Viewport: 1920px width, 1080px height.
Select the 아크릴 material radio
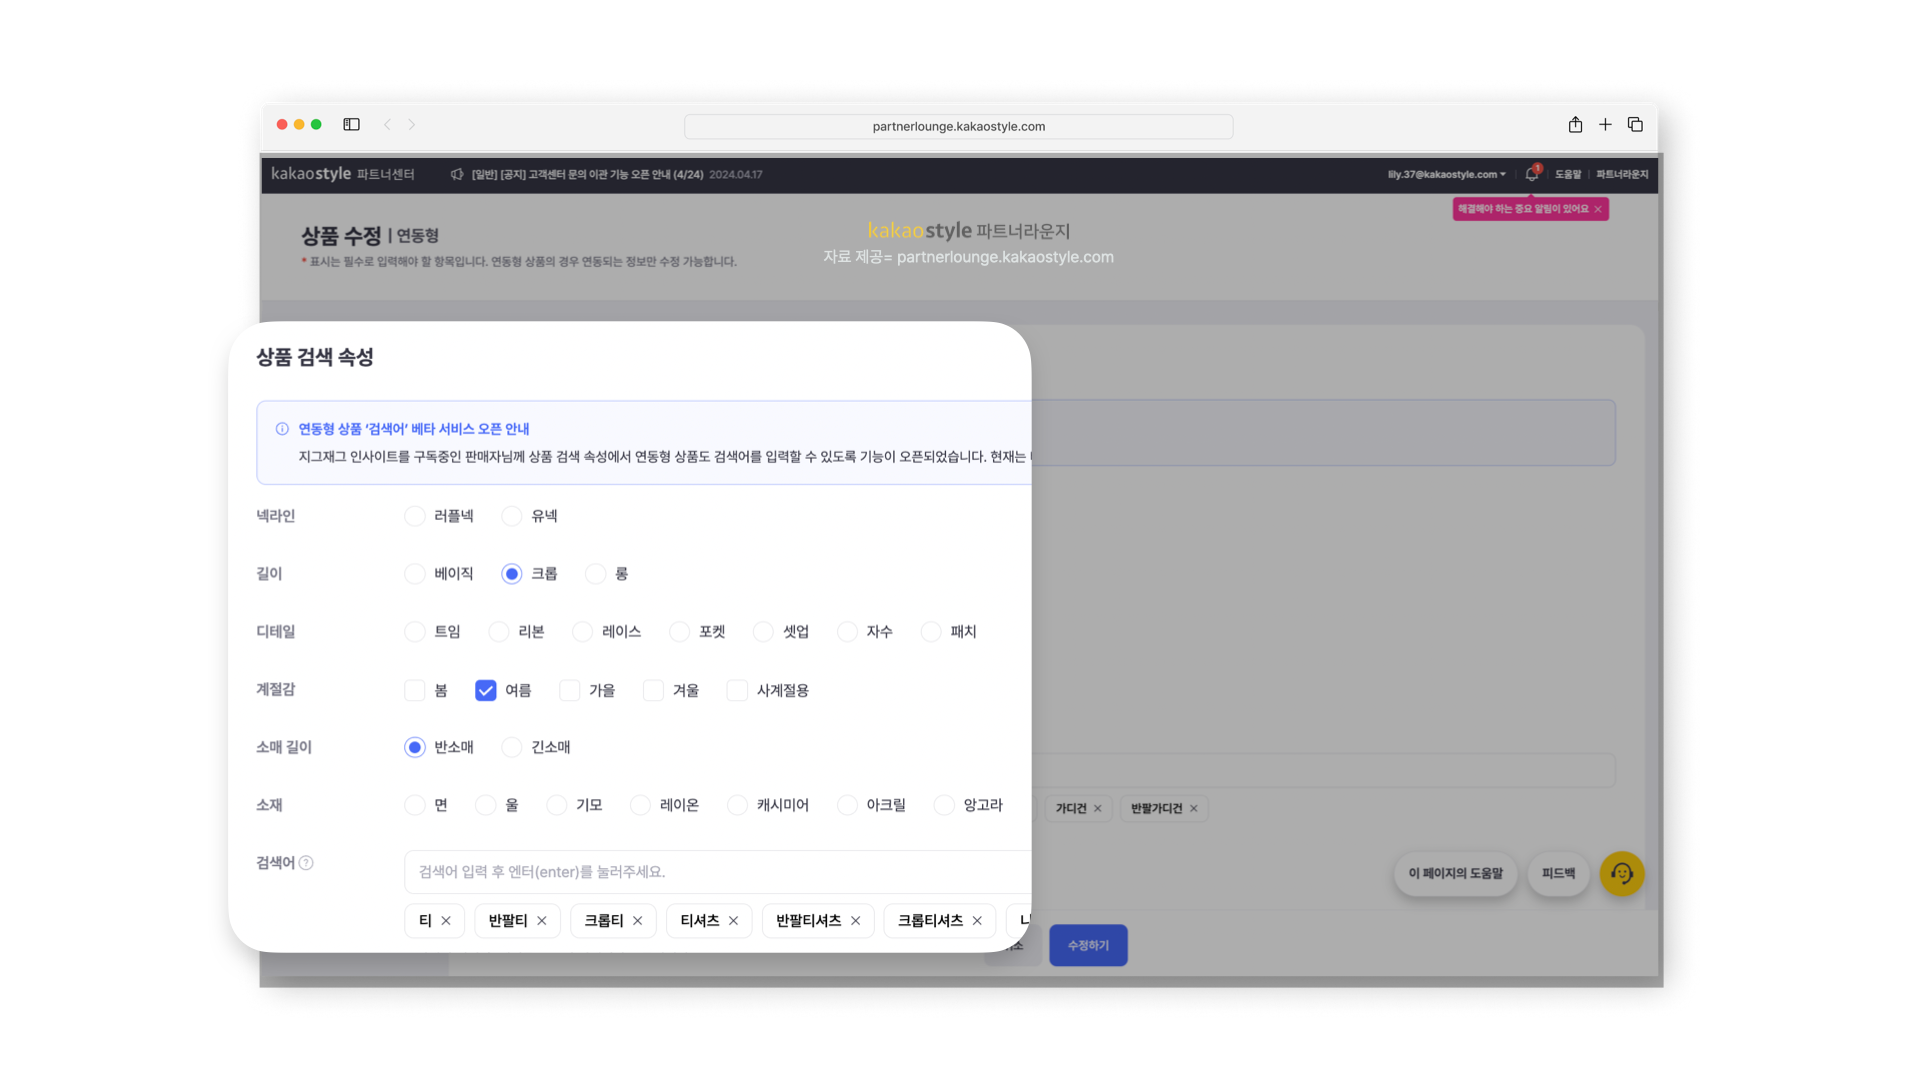click(848, 805)
